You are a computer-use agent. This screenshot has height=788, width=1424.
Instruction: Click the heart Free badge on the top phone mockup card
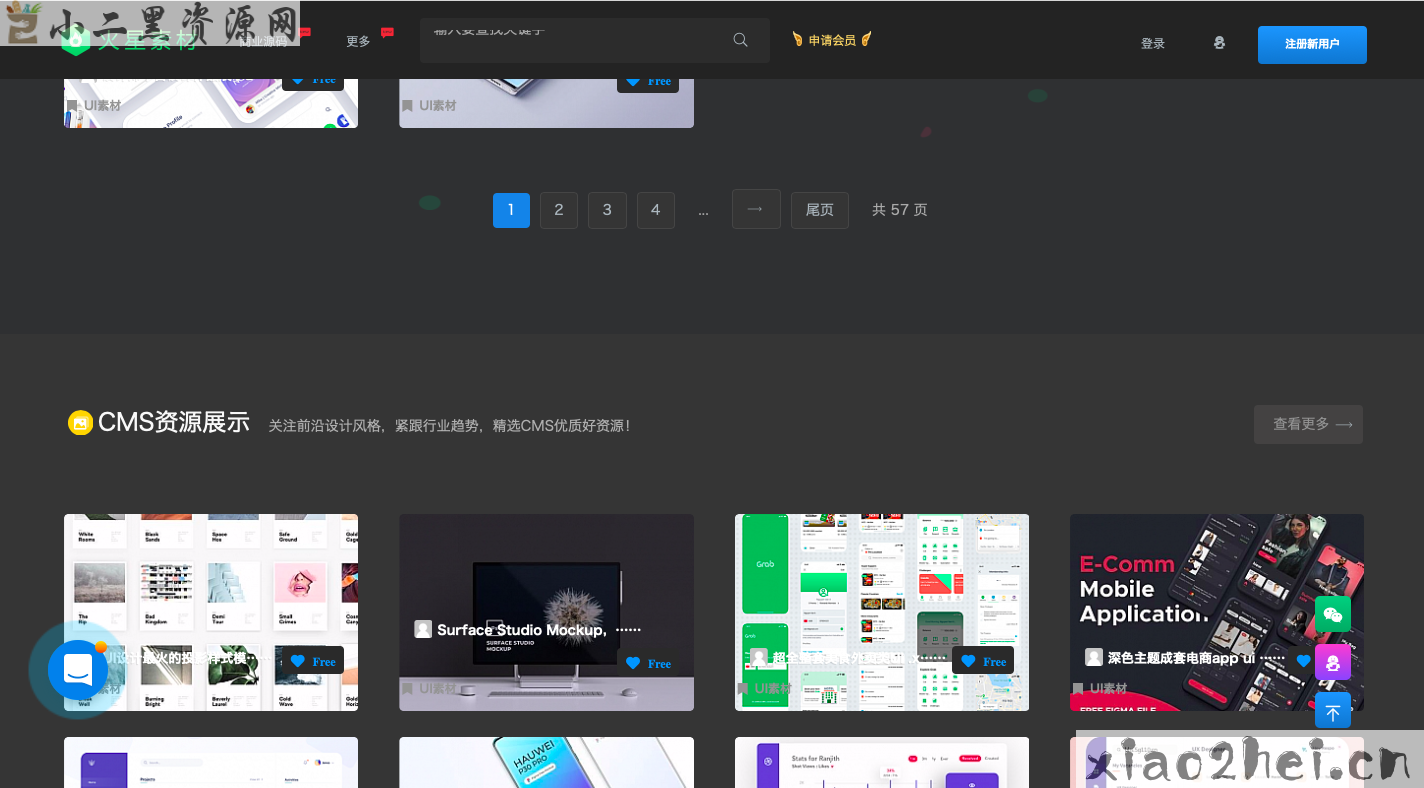coord(648,82)
